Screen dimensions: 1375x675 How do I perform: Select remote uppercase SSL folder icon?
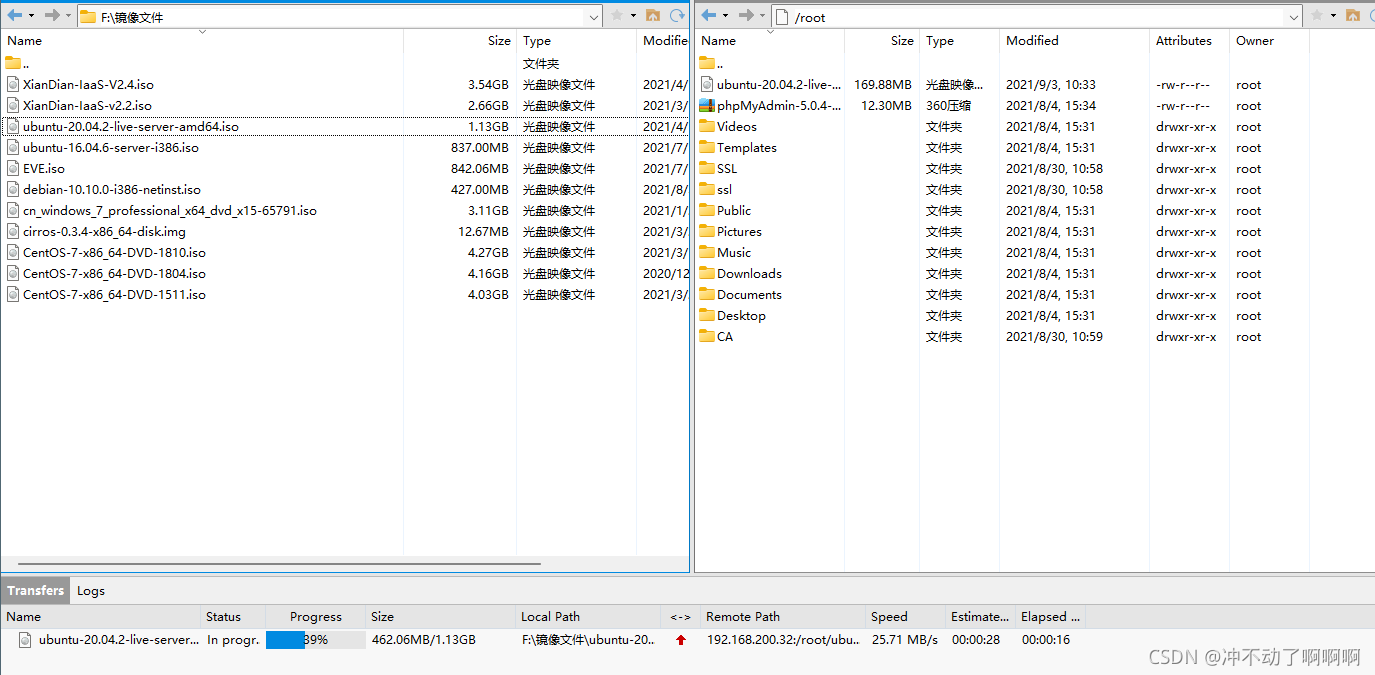click(707, 168)
